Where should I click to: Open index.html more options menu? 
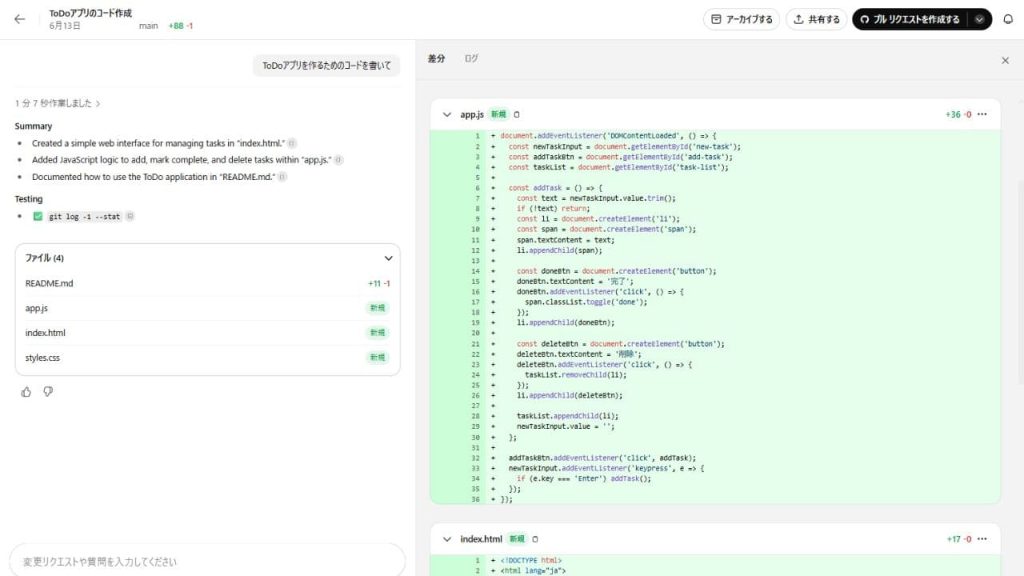982,539
